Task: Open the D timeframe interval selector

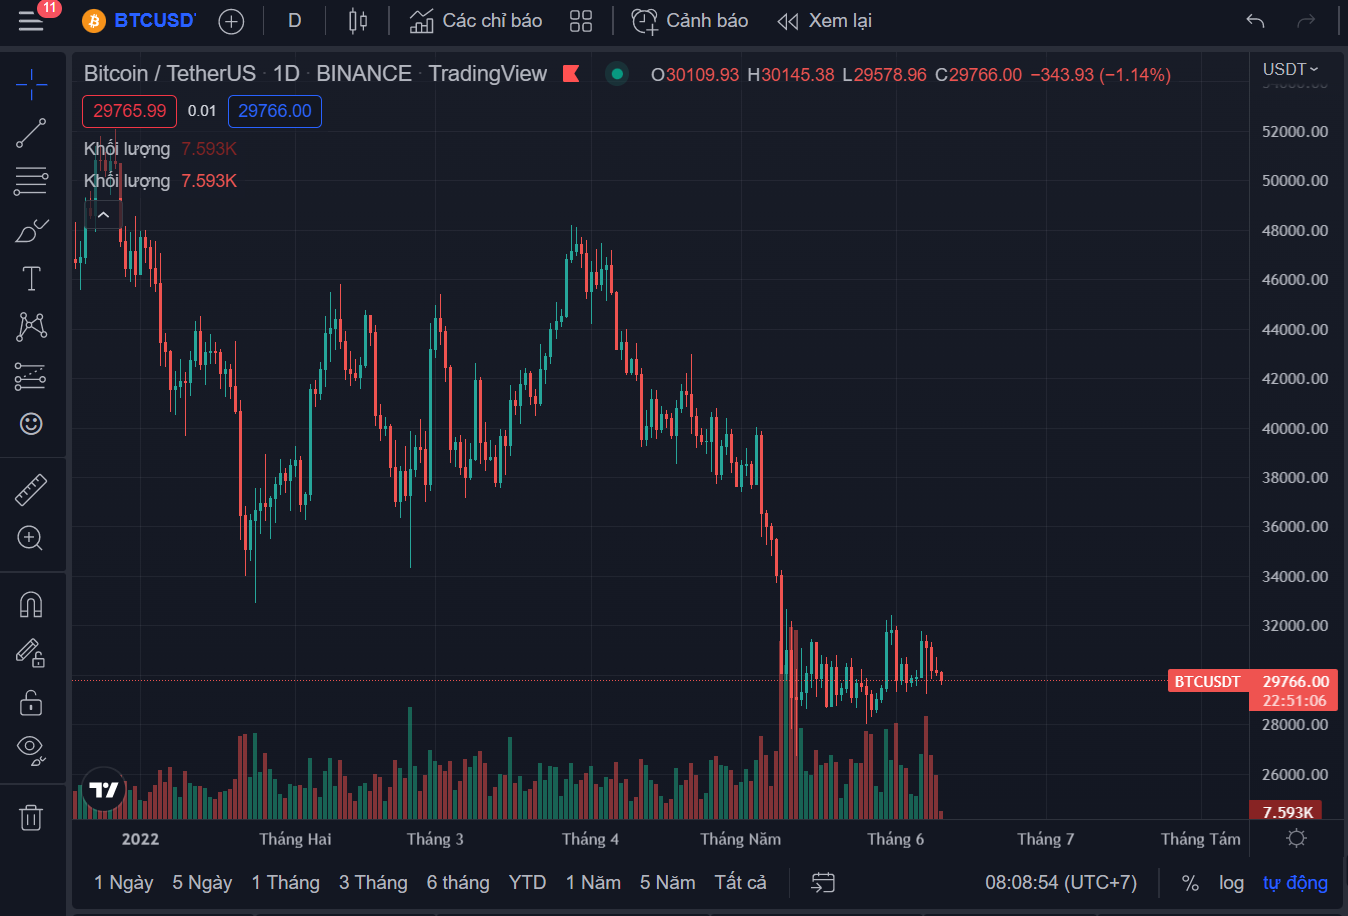Action: click(295, 20)
